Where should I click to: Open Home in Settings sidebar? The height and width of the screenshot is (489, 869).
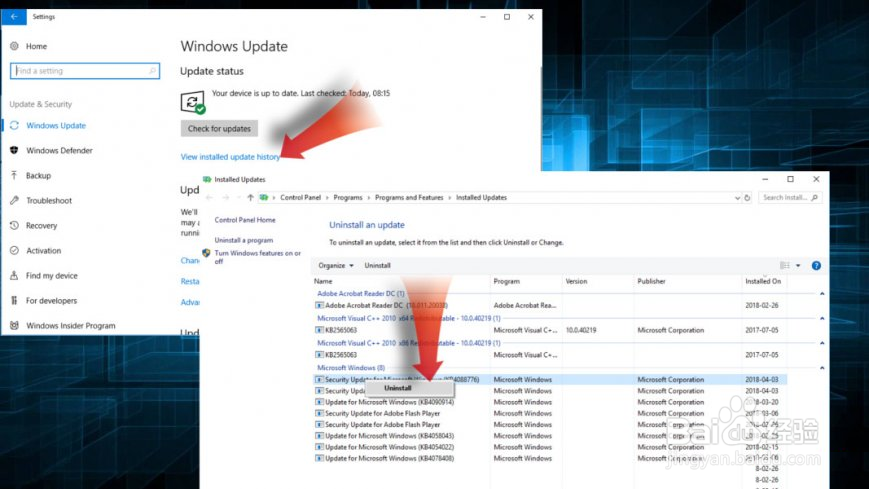[x=36, y=47]
